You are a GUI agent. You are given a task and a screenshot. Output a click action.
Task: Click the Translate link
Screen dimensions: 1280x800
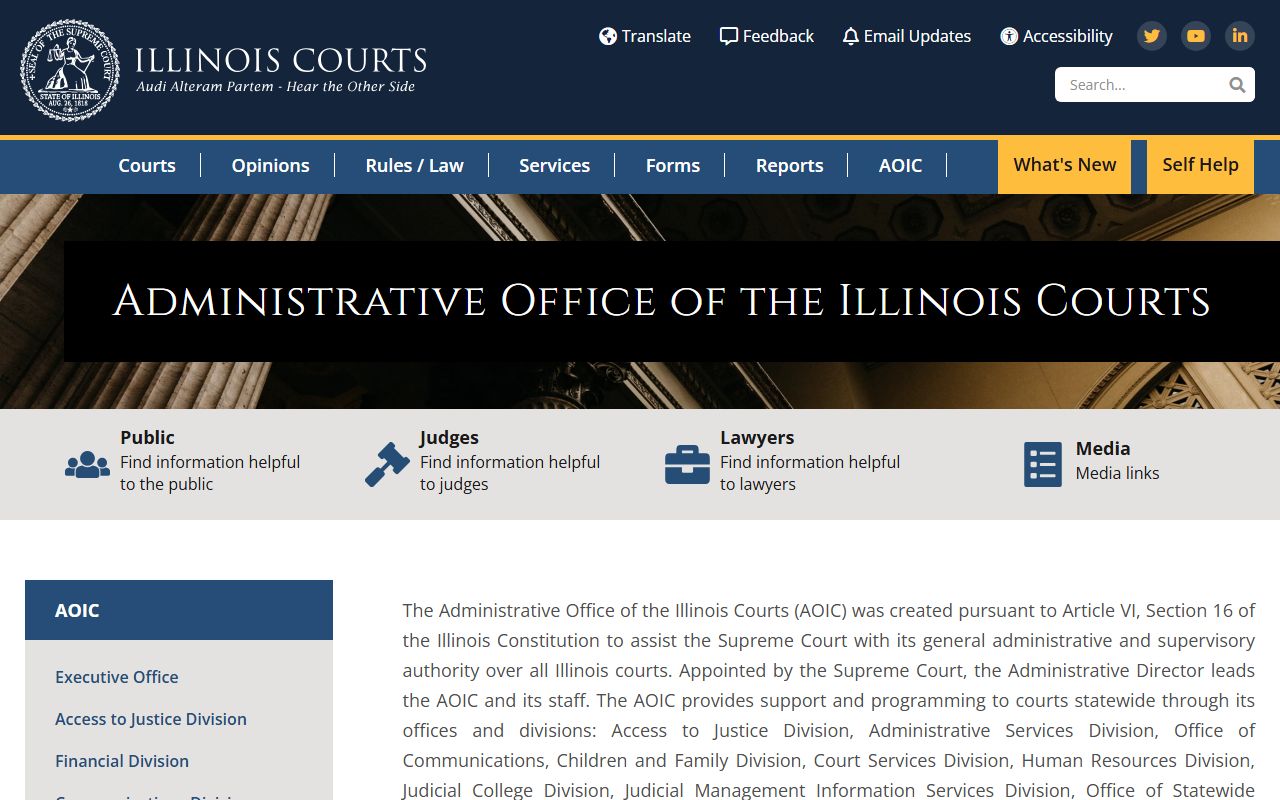(656, 36)
